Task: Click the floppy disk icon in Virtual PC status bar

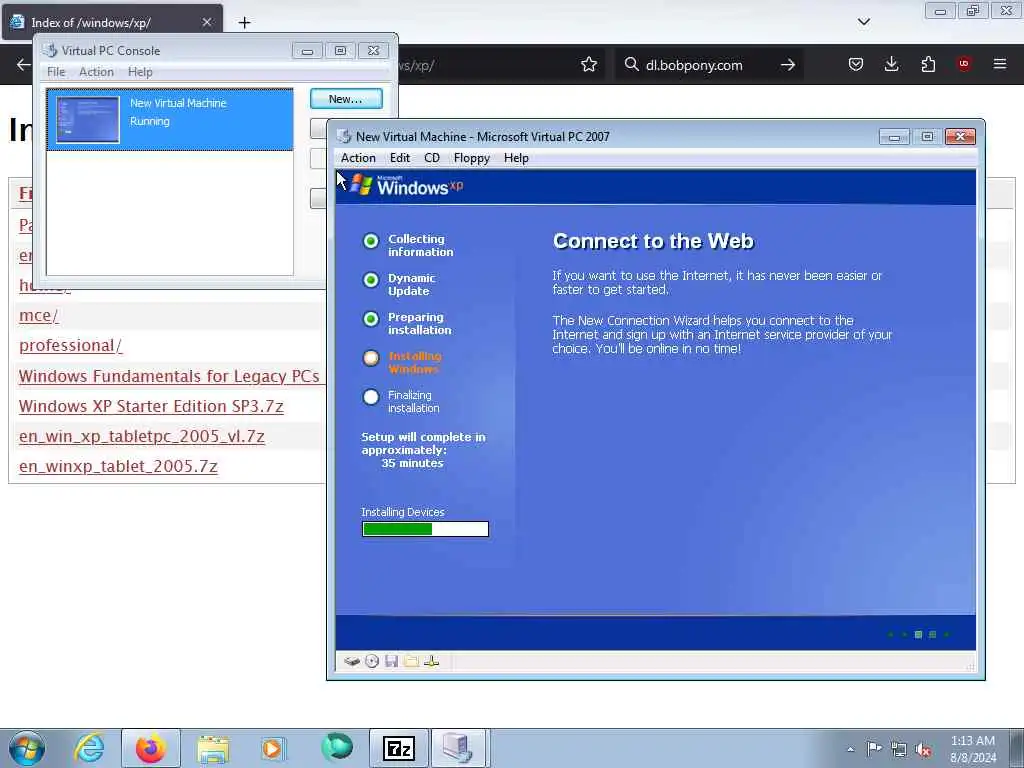Action: tap(391, 662)
